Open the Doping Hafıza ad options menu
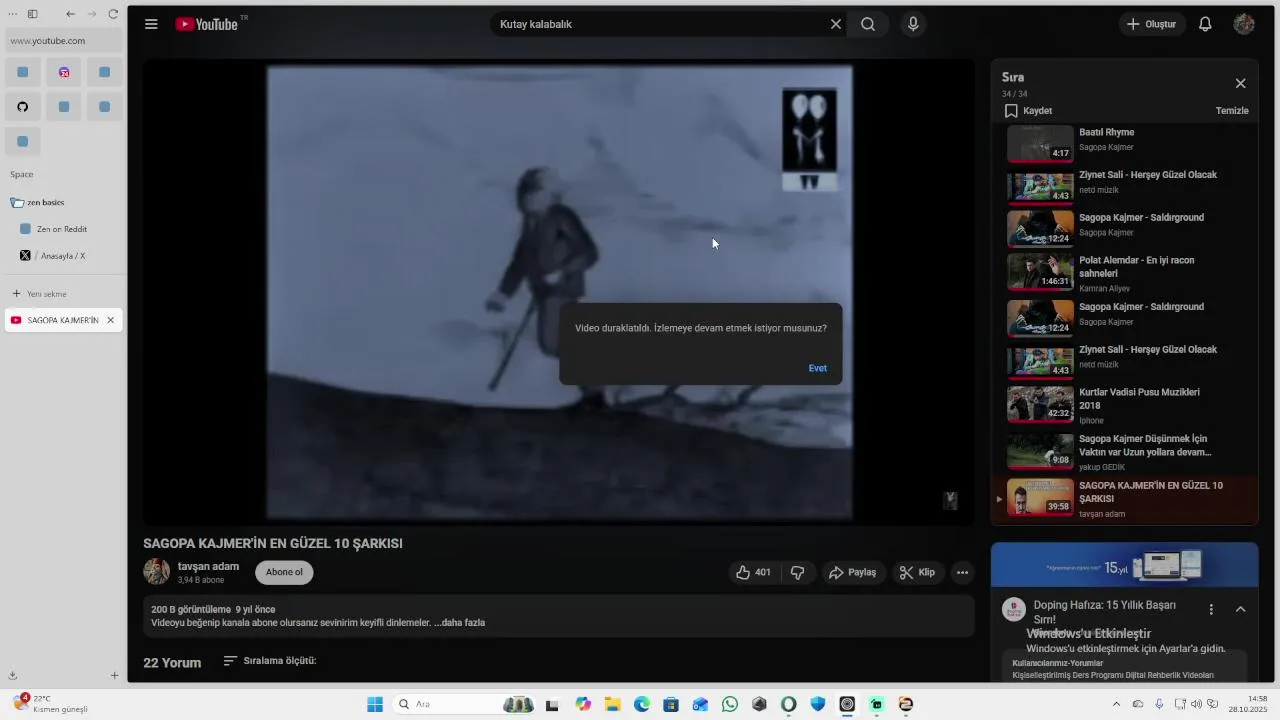Image resolution: width=1280 pixels, height=720 pixels. [1211, 609]
